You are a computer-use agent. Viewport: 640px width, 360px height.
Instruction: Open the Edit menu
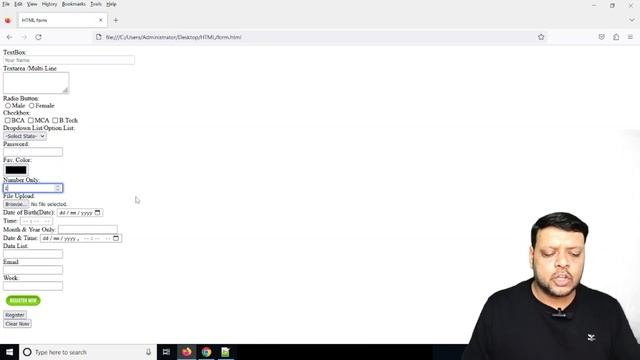click(x=18, y=4)
